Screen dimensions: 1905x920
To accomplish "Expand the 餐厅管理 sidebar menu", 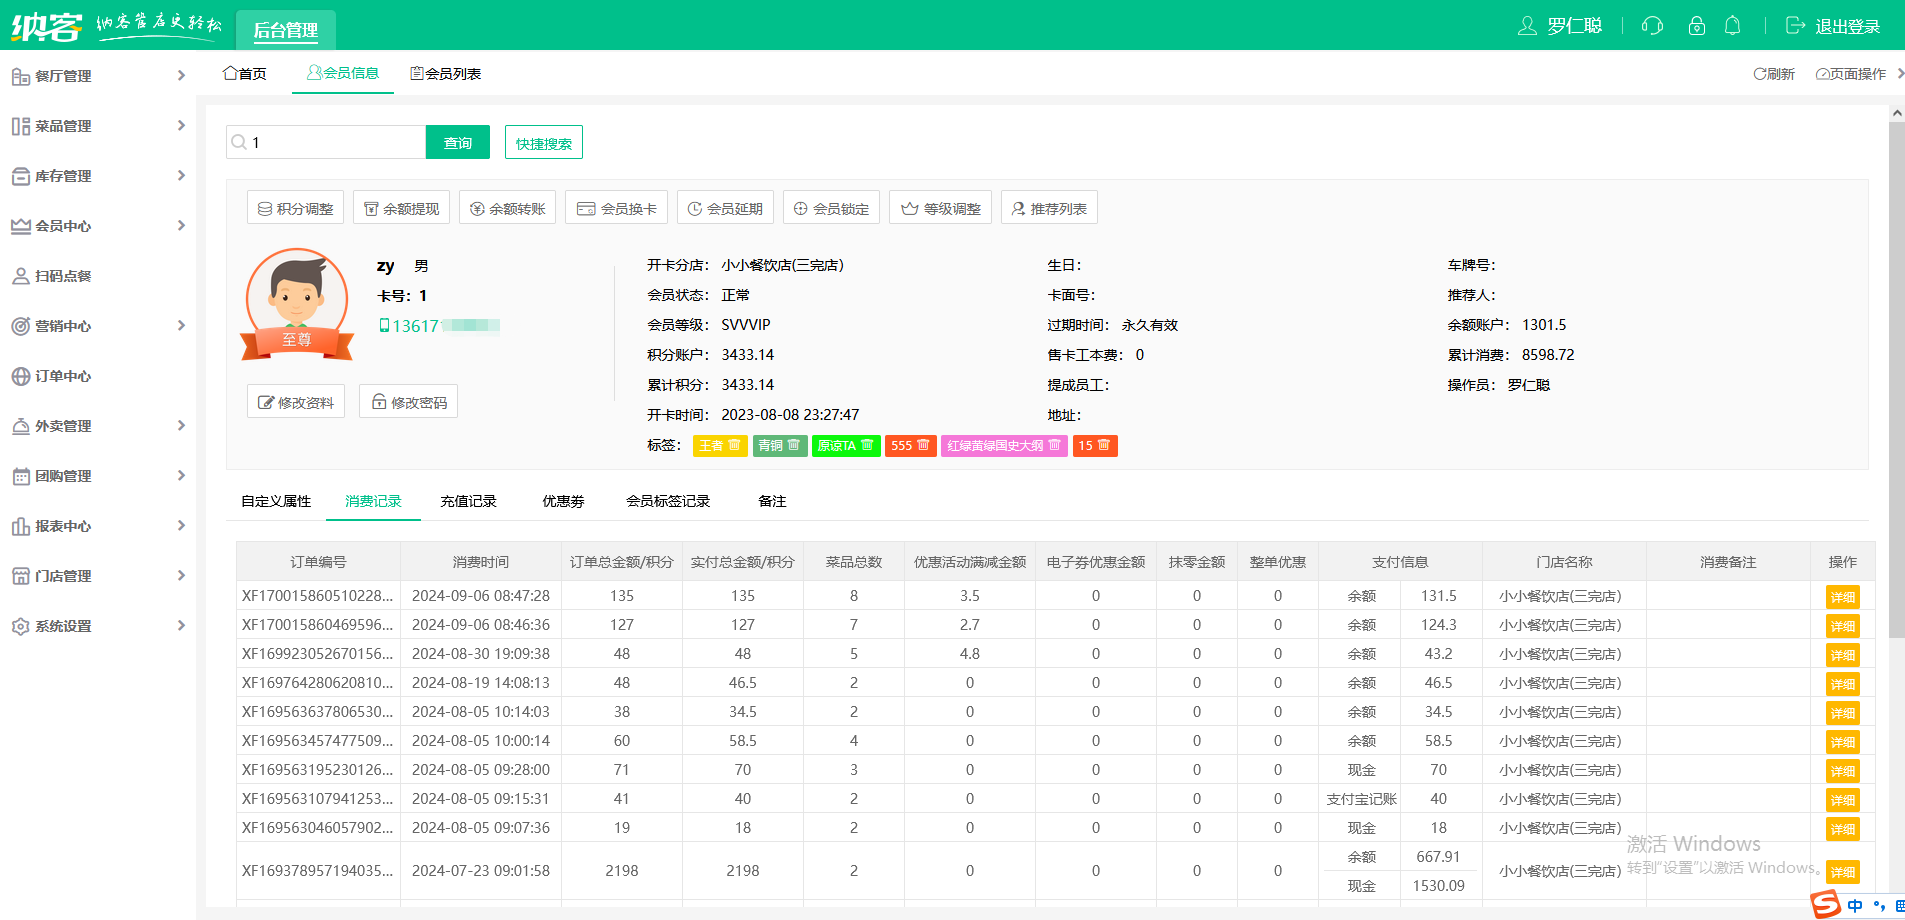I will click(x=97, y=76).
